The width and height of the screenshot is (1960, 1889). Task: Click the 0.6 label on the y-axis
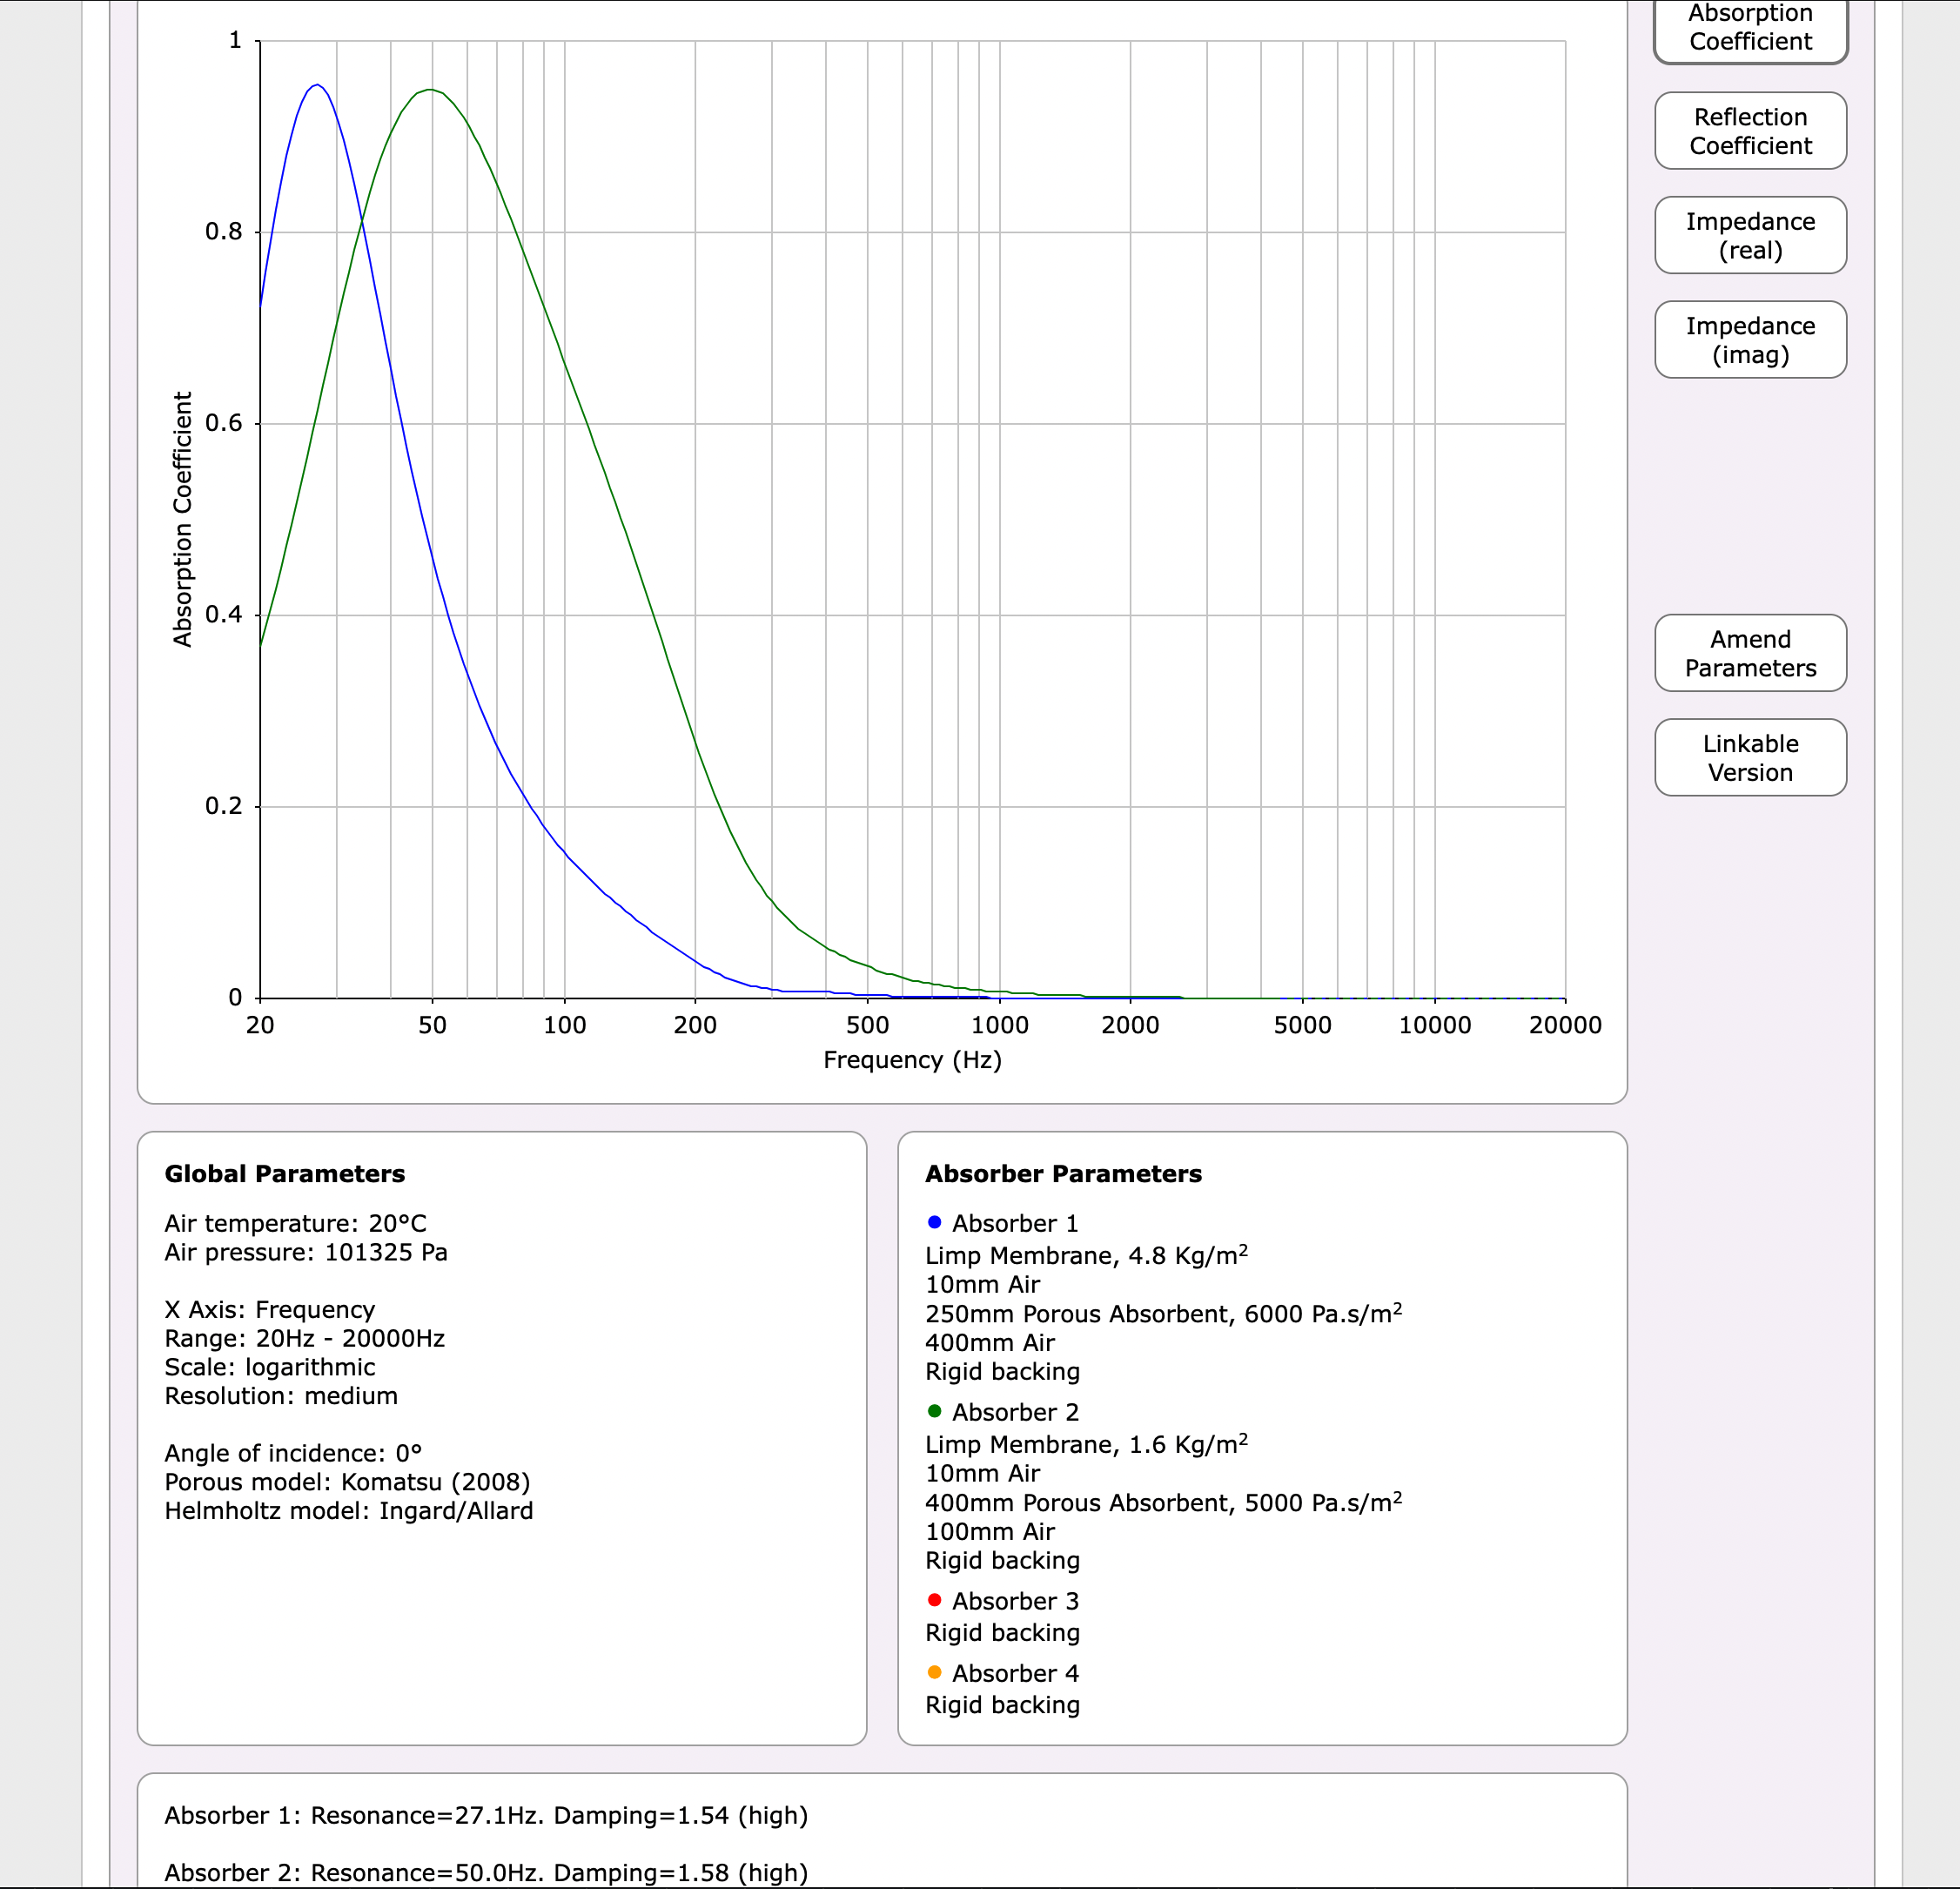(x=224, y=423)
